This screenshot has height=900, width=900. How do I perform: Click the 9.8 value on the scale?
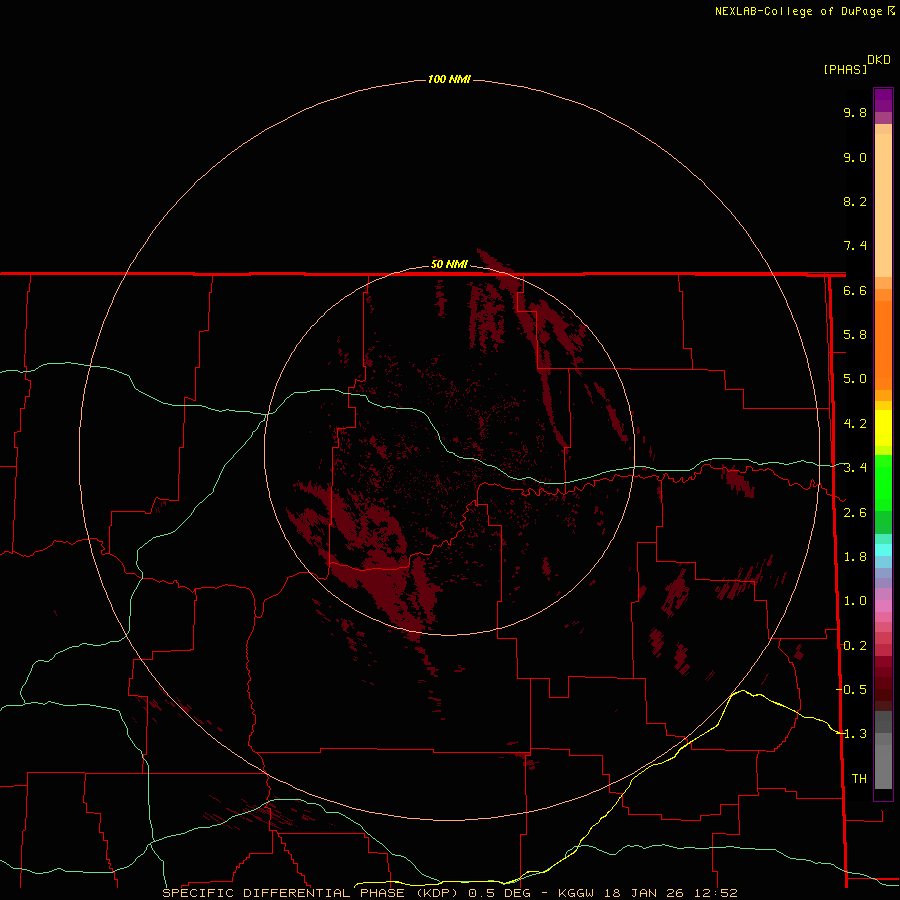(855, 112)
